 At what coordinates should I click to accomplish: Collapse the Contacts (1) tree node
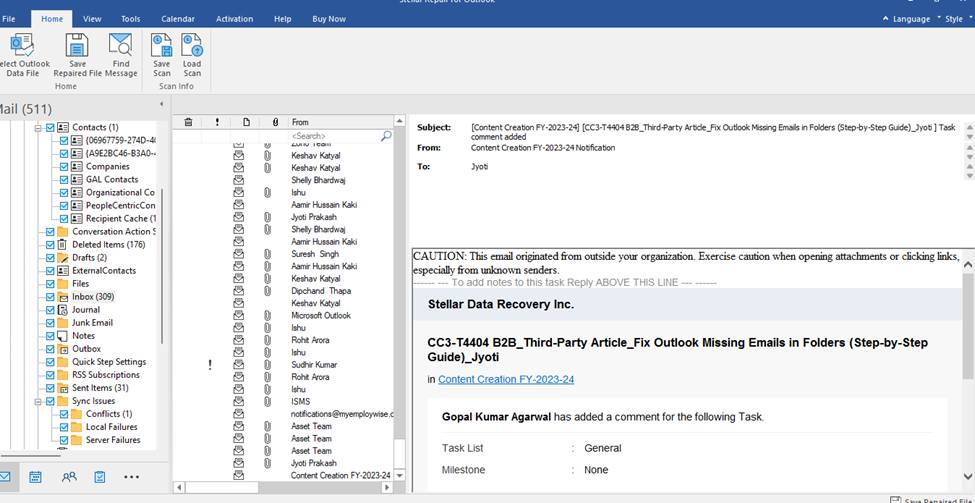point(38,127)
